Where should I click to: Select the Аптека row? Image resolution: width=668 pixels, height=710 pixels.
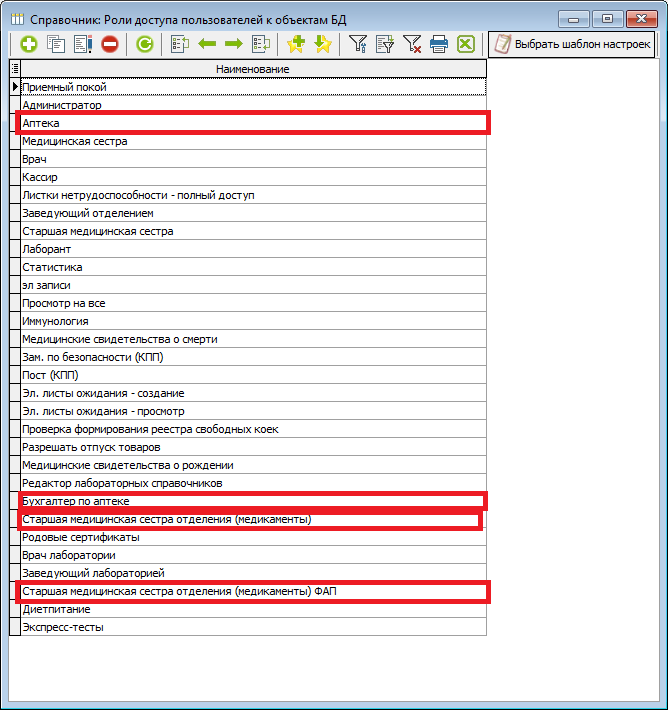click(x=252, y=123)
